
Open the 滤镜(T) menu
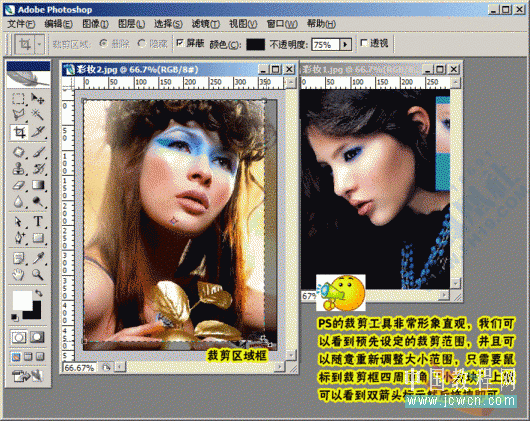tap(206, 24)
